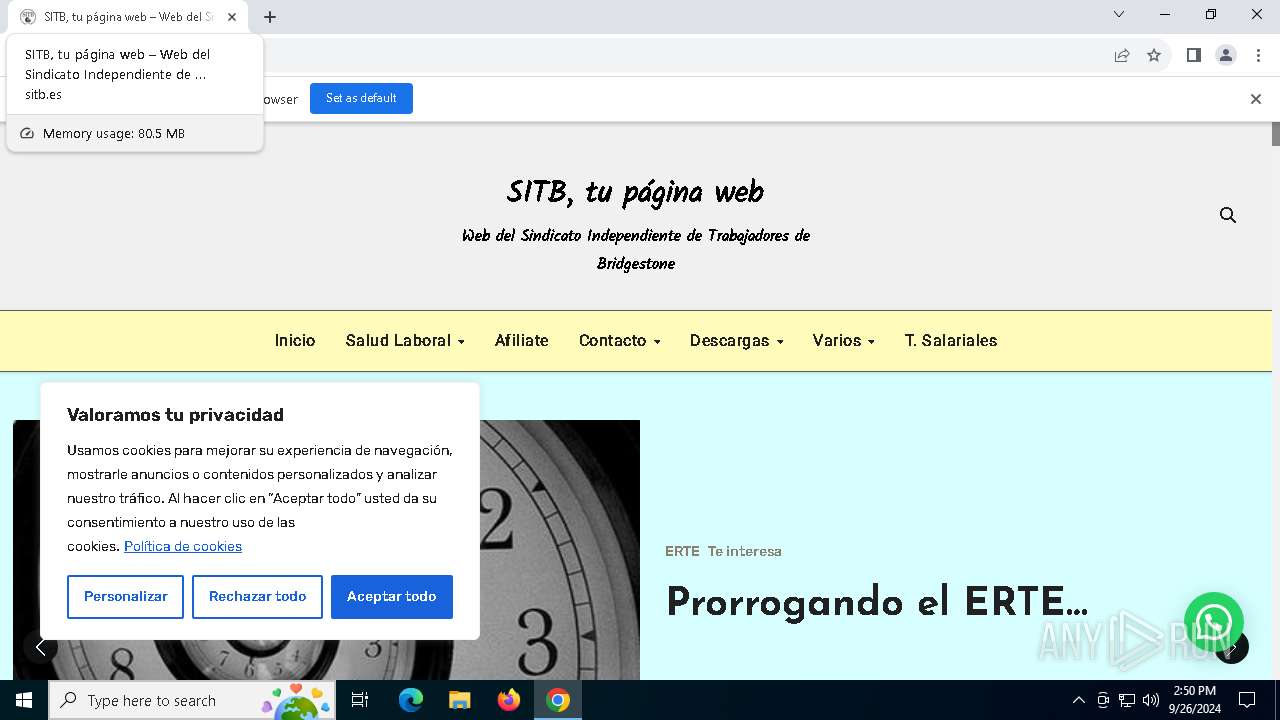Open ERTE category link

(x=682, y=551)
